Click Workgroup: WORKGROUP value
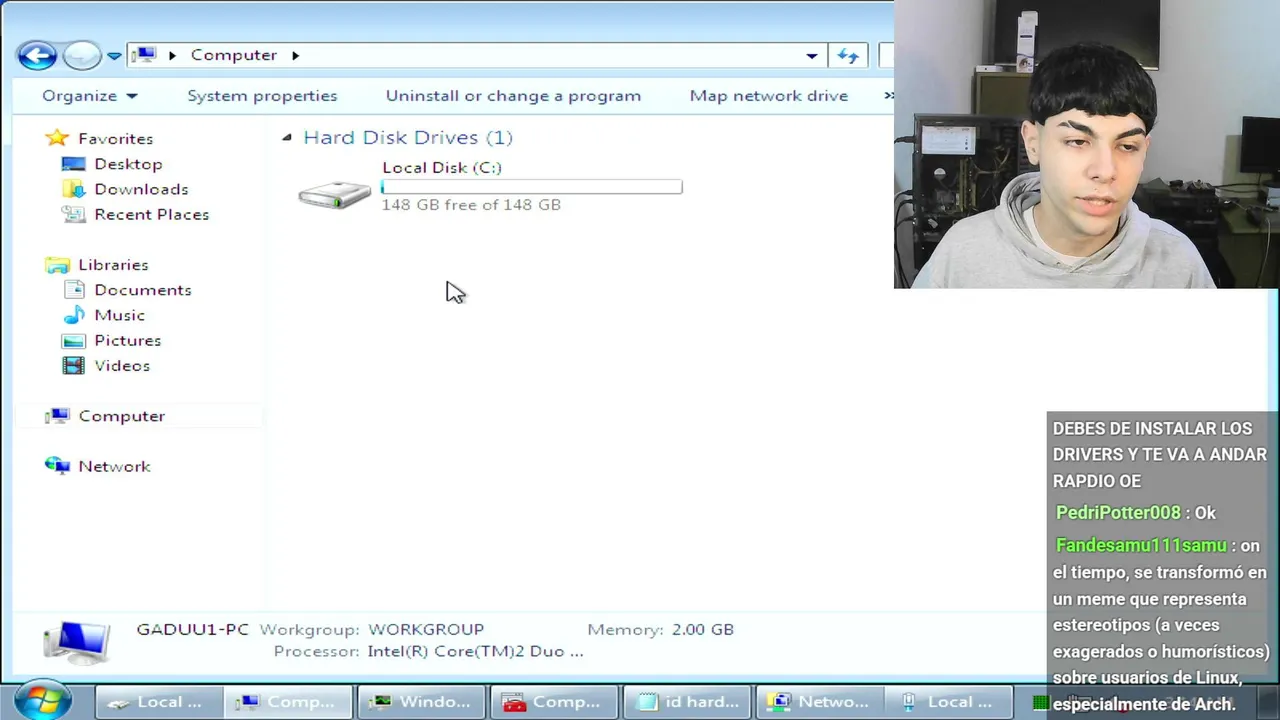 coord(426,629)
